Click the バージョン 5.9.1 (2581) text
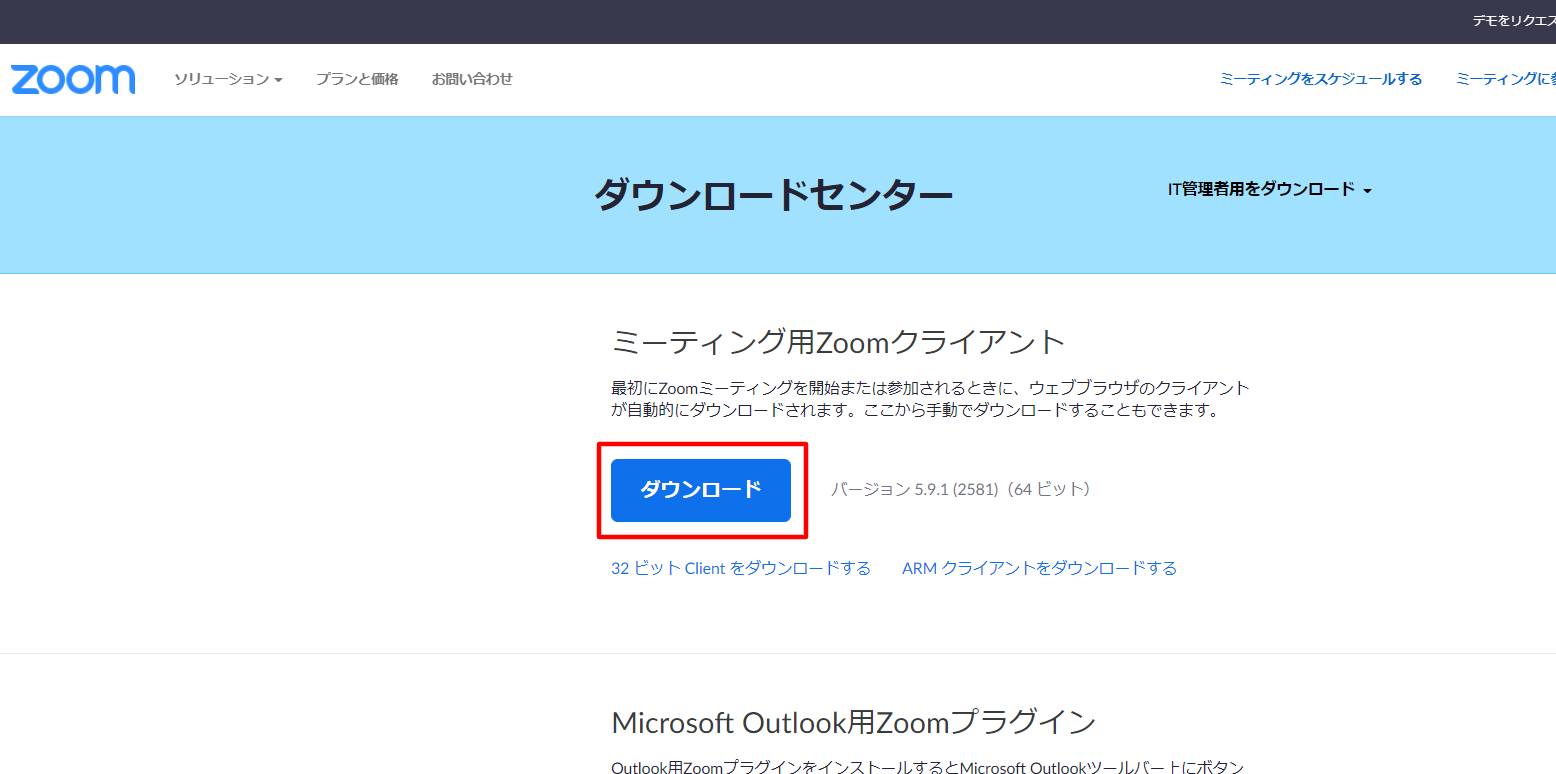This screenshot has width=1556, height=774. (x=914, y=490)
